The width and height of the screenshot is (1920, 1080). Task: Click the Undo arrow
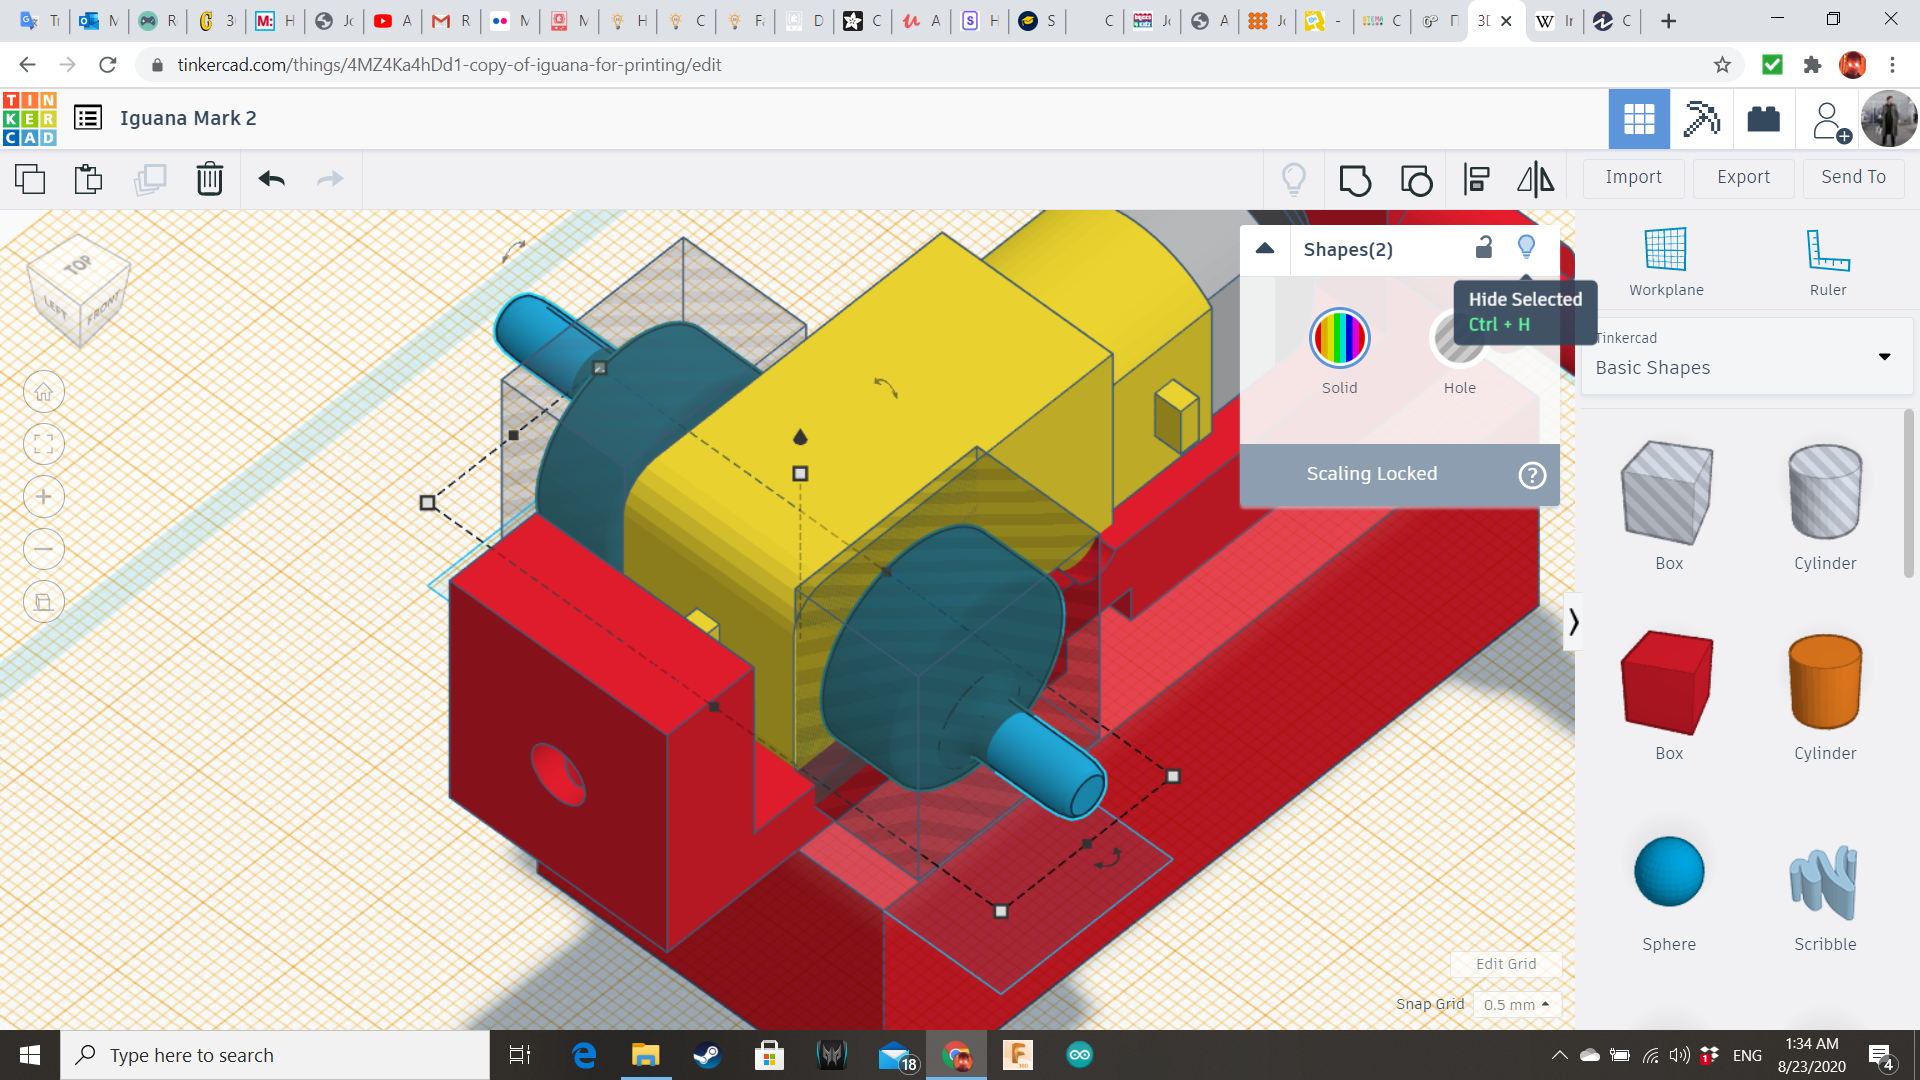[271, 179]
